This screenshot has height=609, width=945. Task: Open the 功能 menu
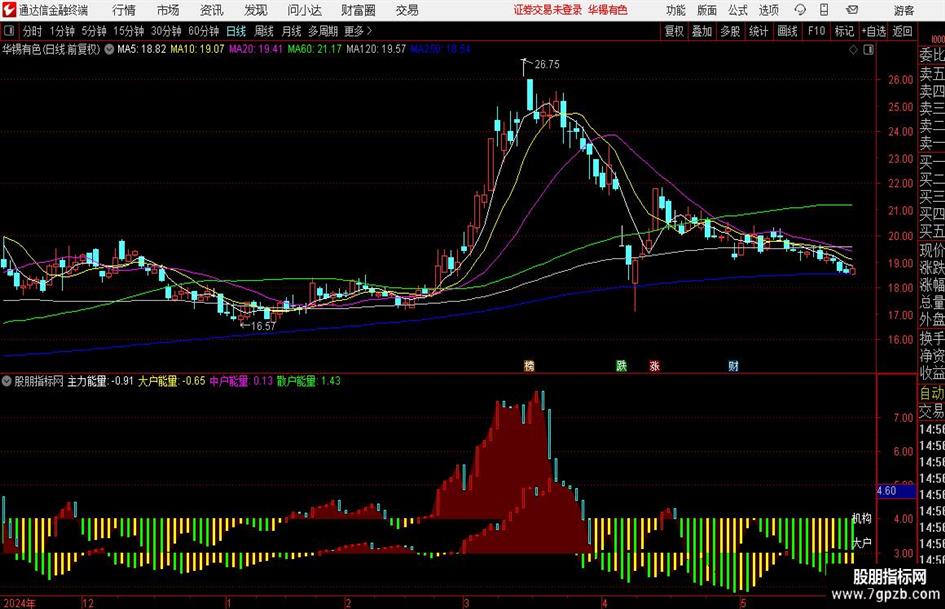point(676,10)
